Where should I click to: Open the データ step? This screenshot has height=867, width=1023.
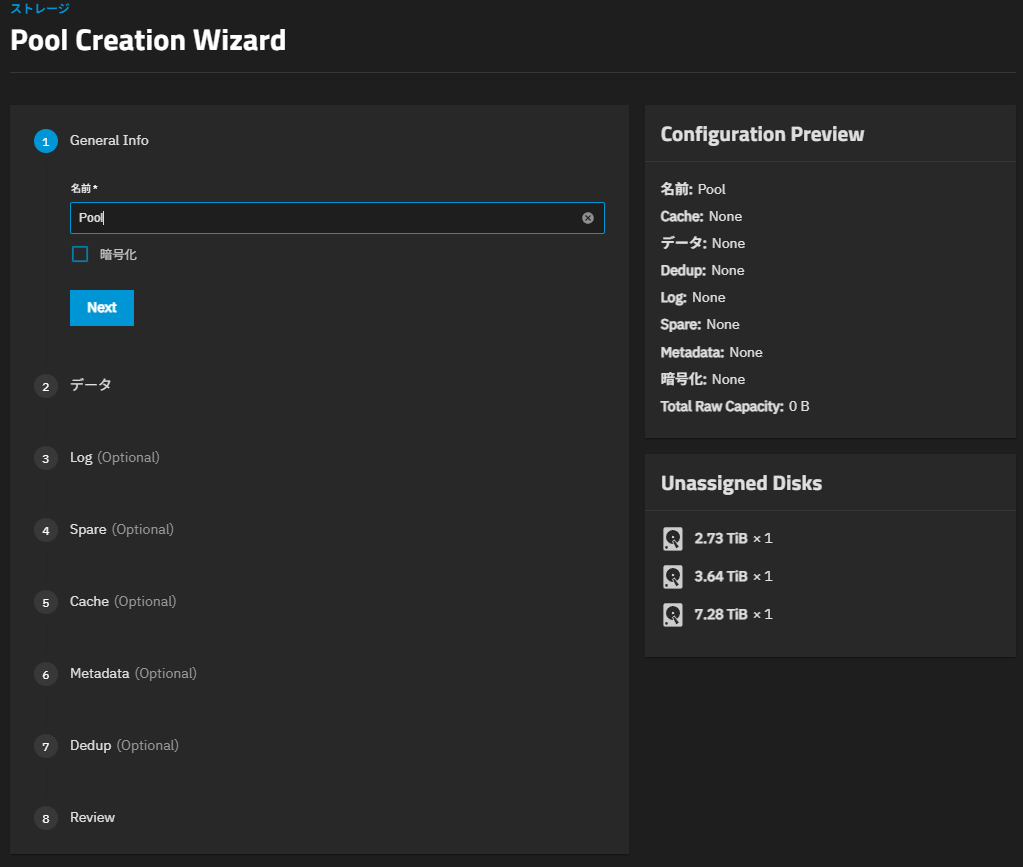[x=90, y=385]
